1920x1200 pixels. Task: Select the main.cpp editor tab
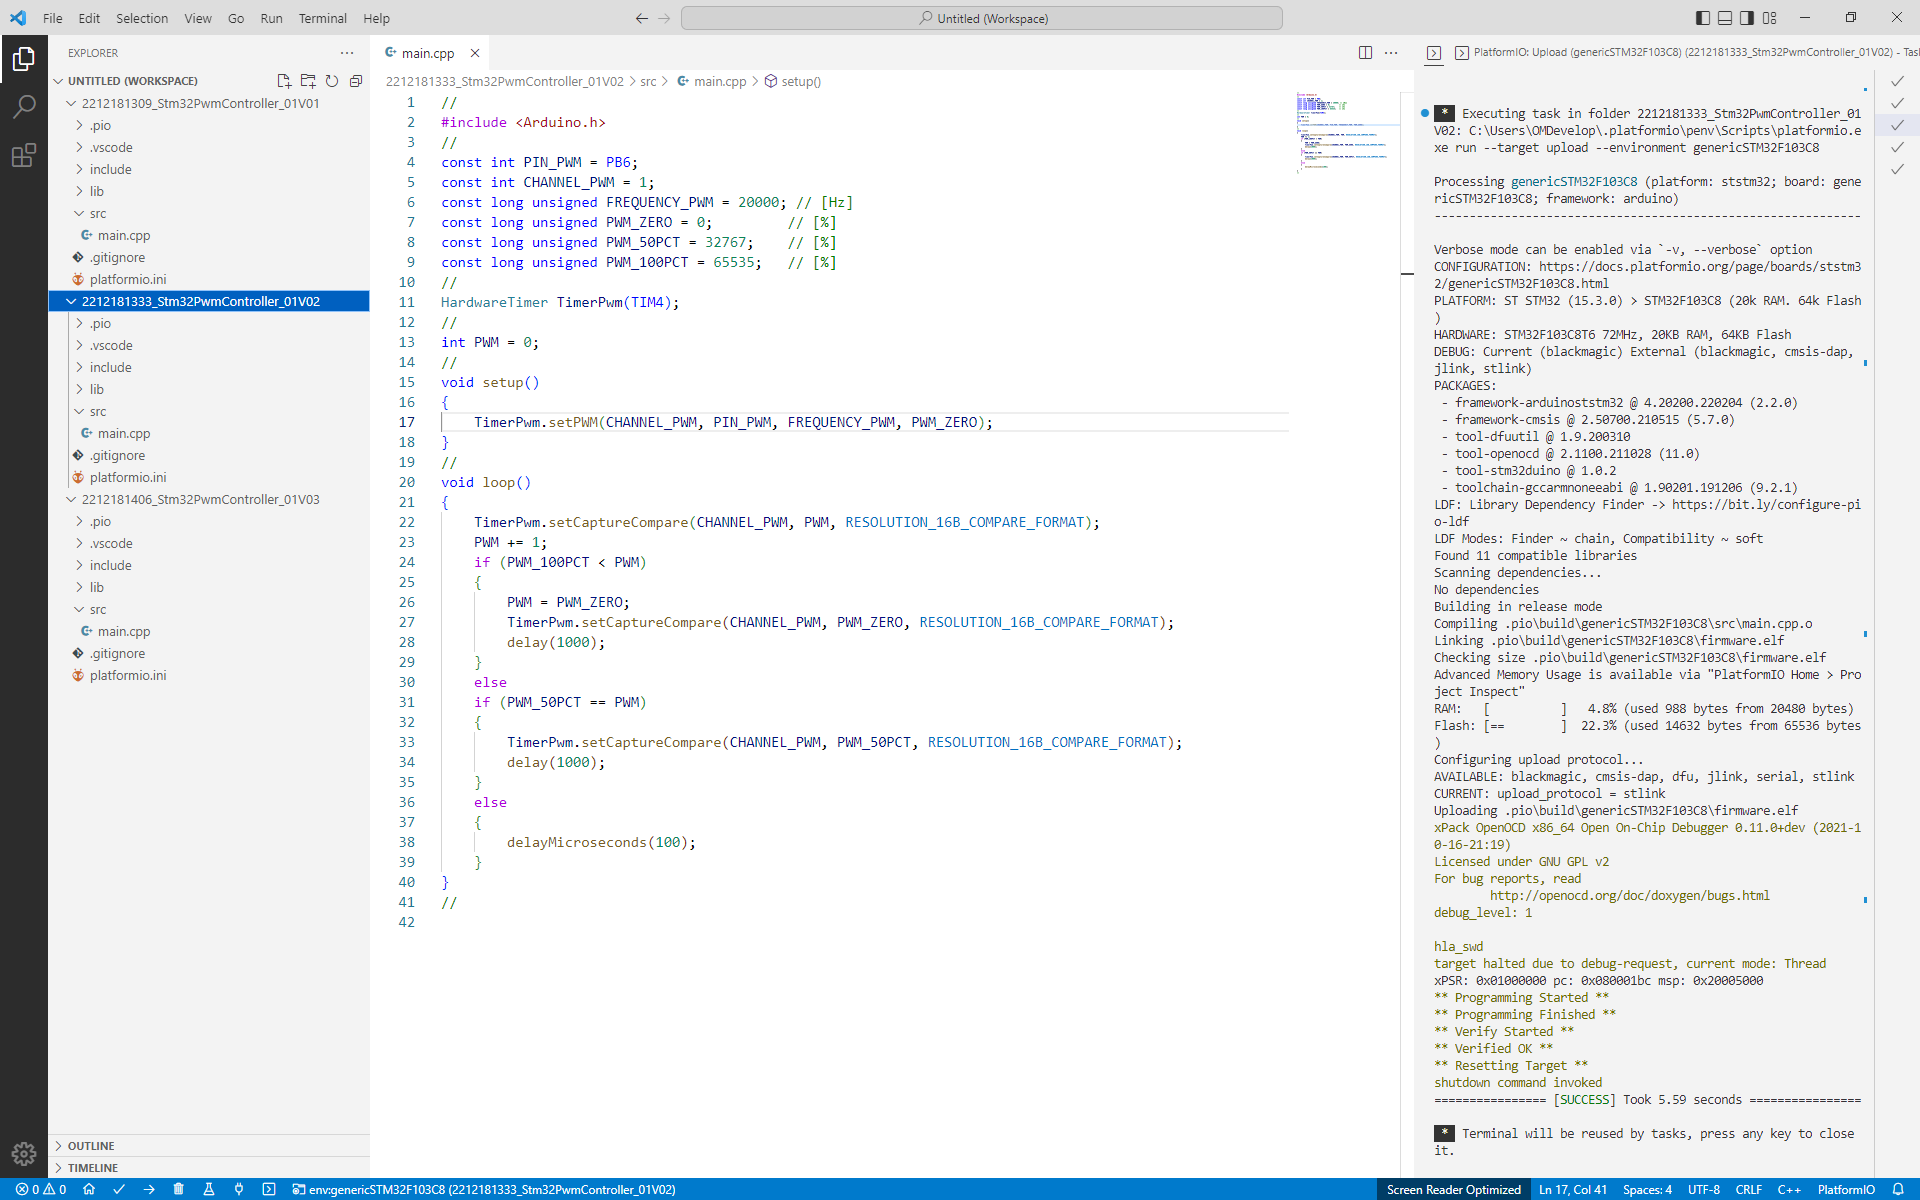tap(426, 53)
